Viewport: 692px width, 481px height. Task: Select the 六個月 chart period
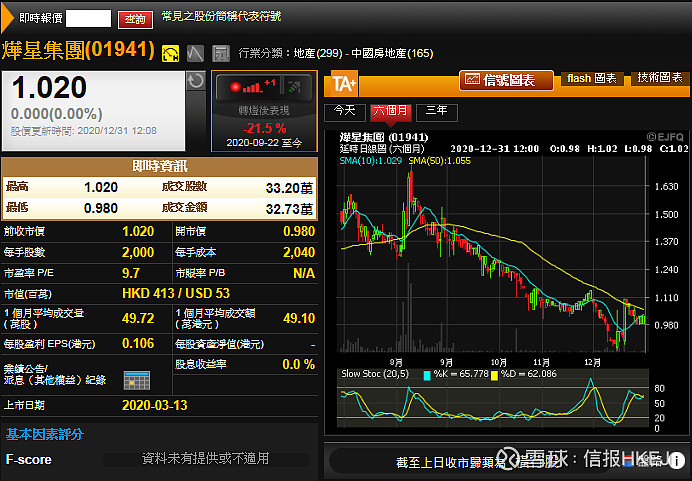pyautogui.click(x=391, y=112)
